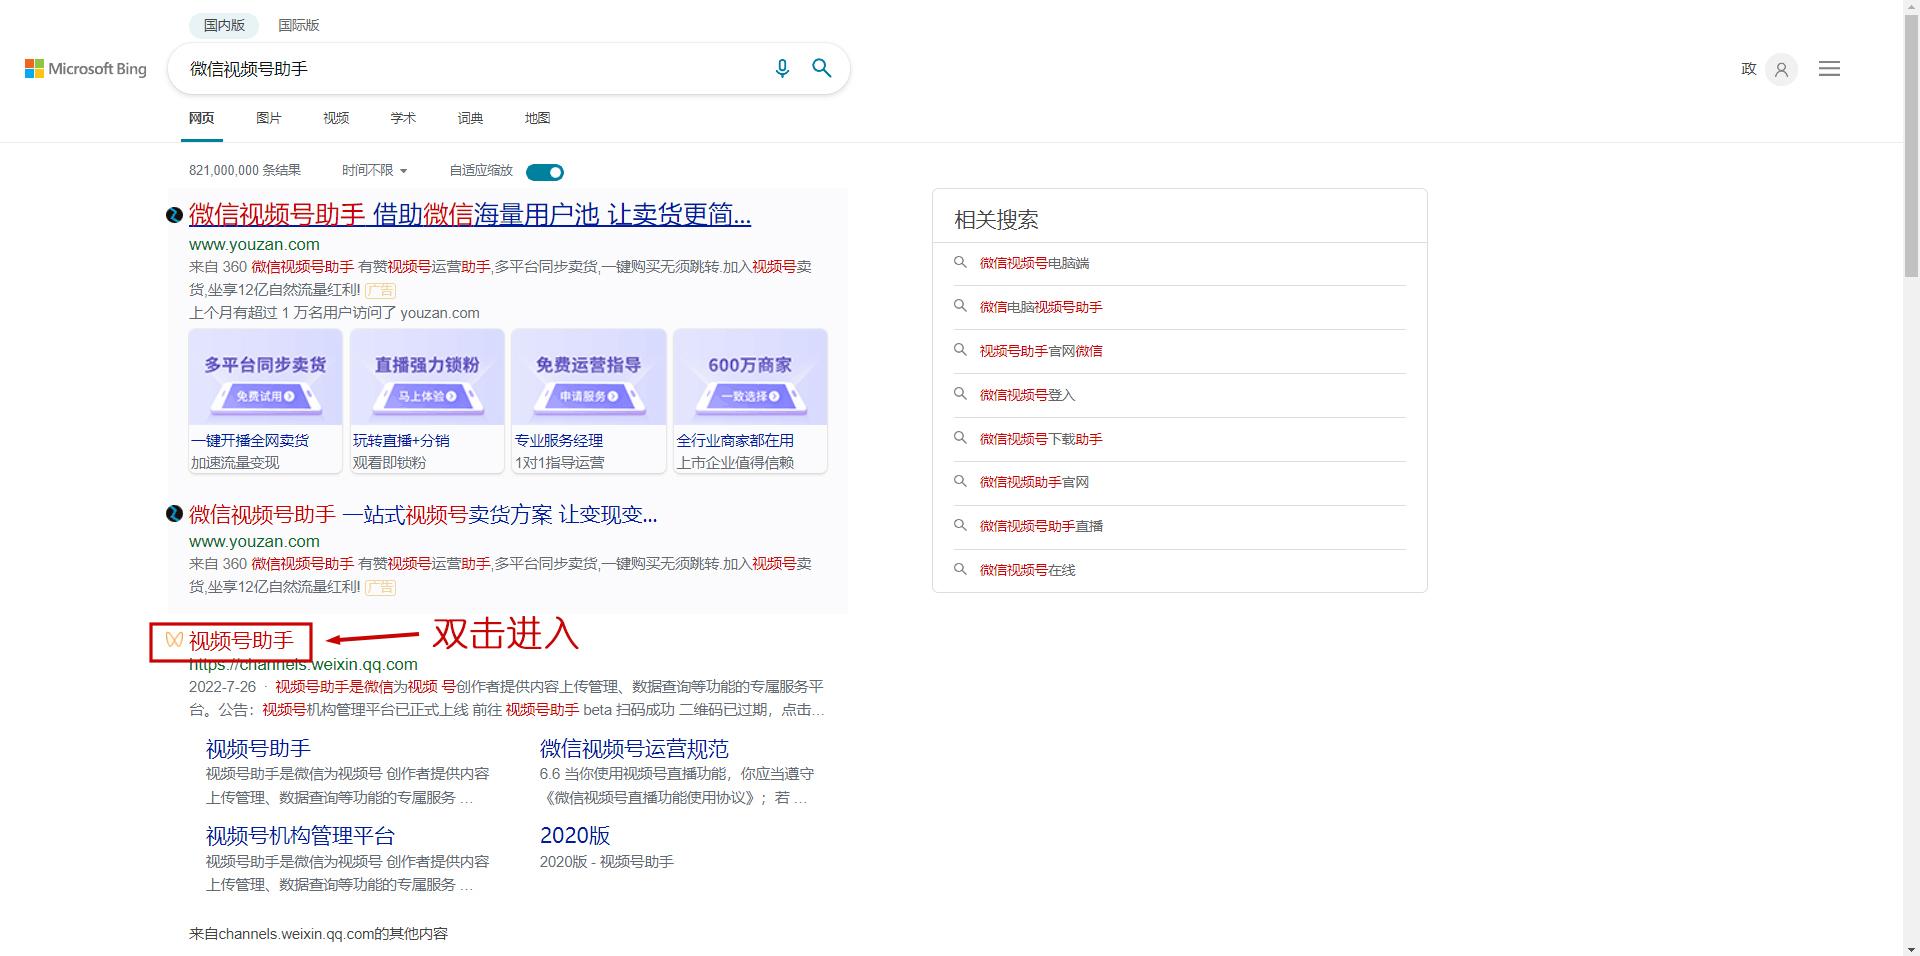Click the magnifier icon beside 微信视频助手官网

tap(960, 481)
